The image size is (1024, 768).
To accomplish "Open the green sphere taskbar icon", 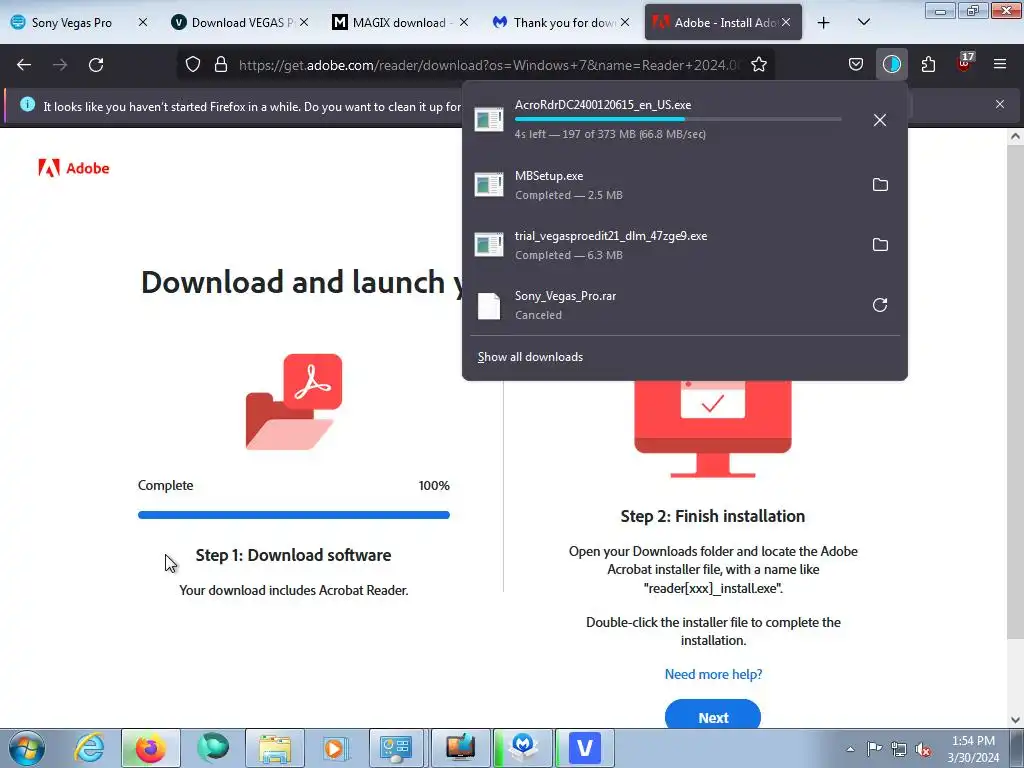I will pos(213,748).
